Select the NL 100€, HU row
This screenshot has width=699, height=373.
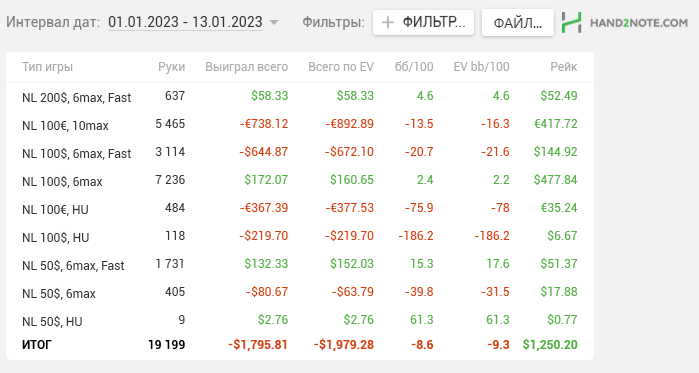pyautogui.click(x=300, y=209)
